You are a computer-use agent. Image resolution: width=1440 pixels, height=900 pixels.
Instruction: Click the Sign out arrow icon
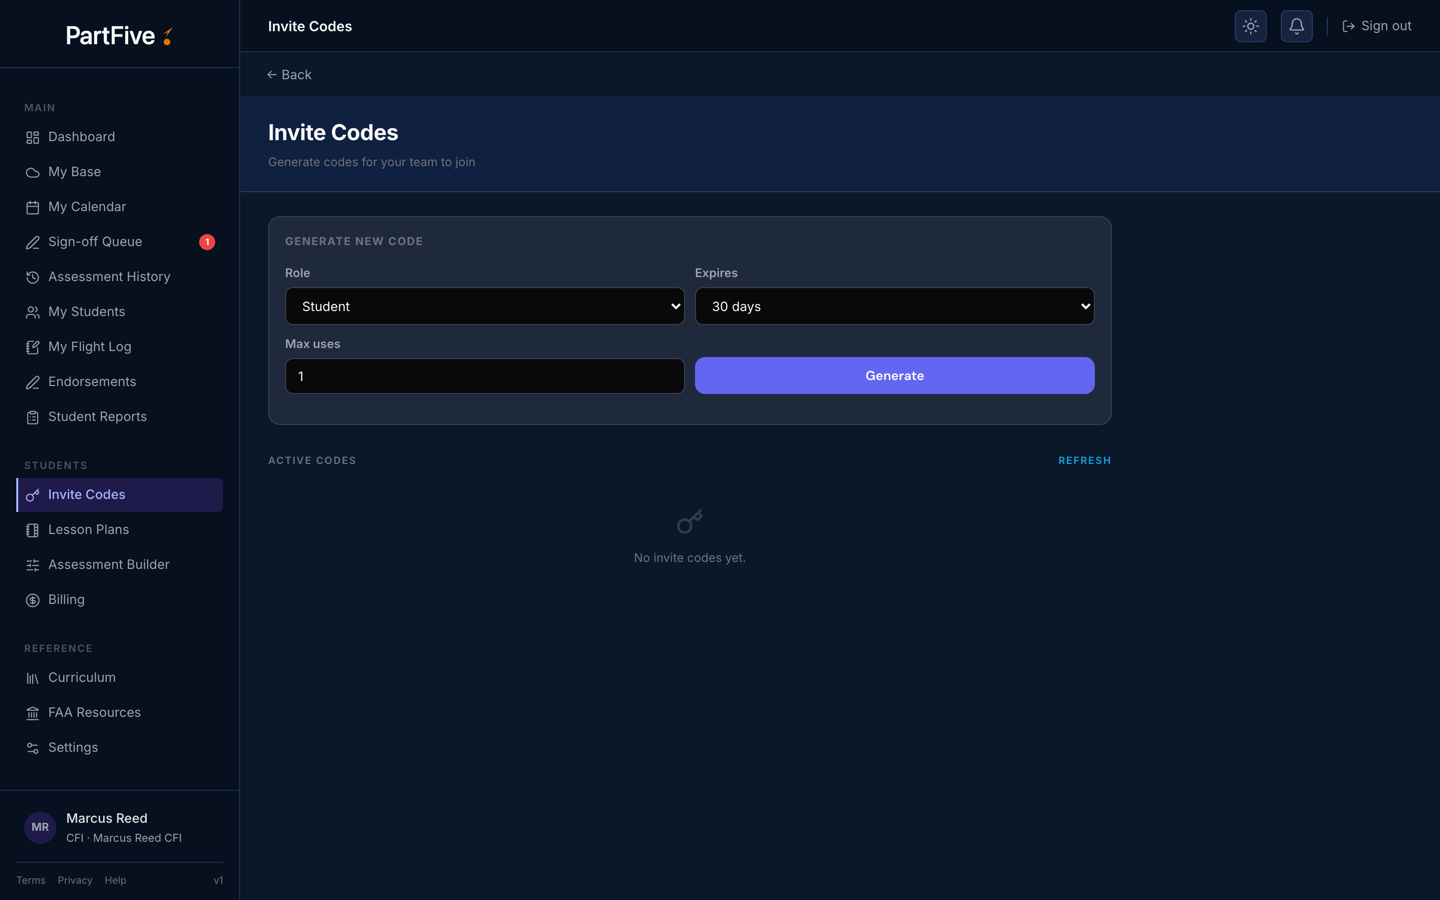1348,26
